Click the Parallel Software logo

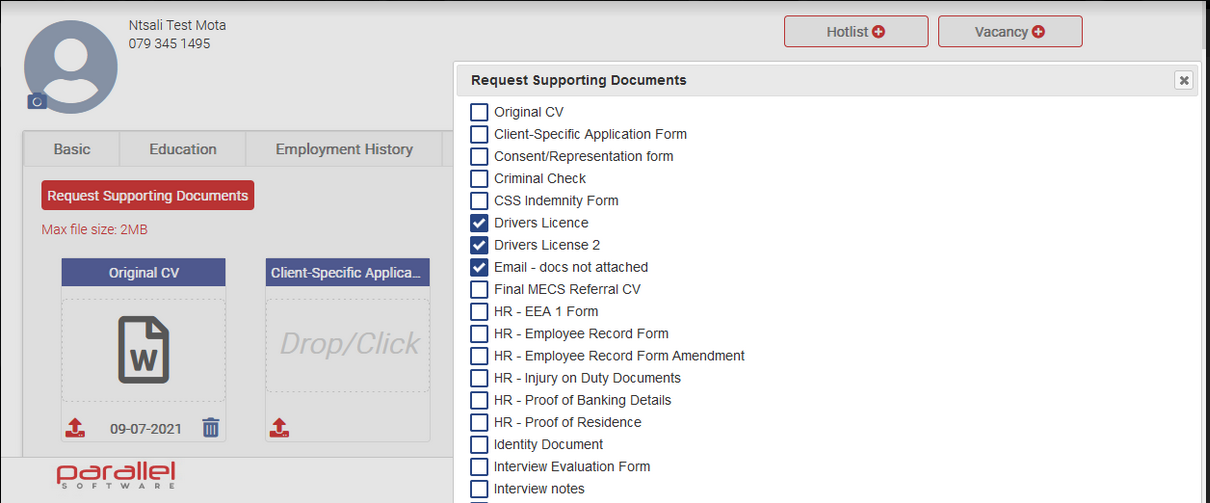[x=116, y=475]
